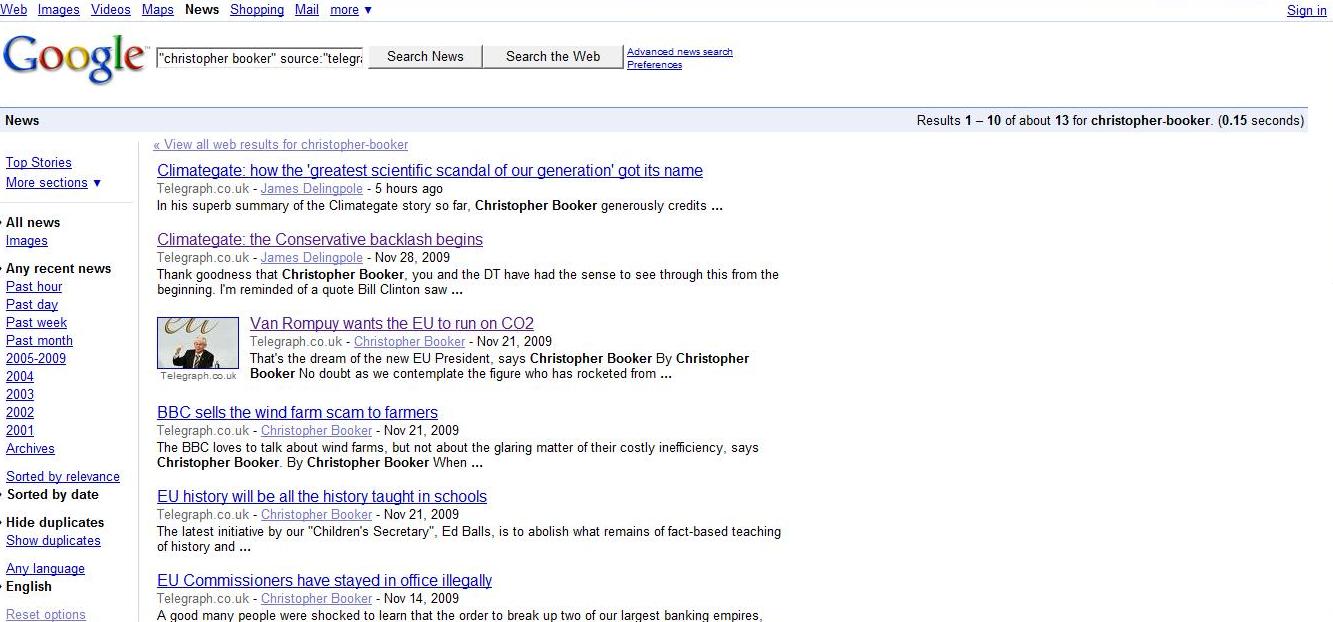Expand More sections in the sidebar
The image size is (1333, 622).
(53, 183)
